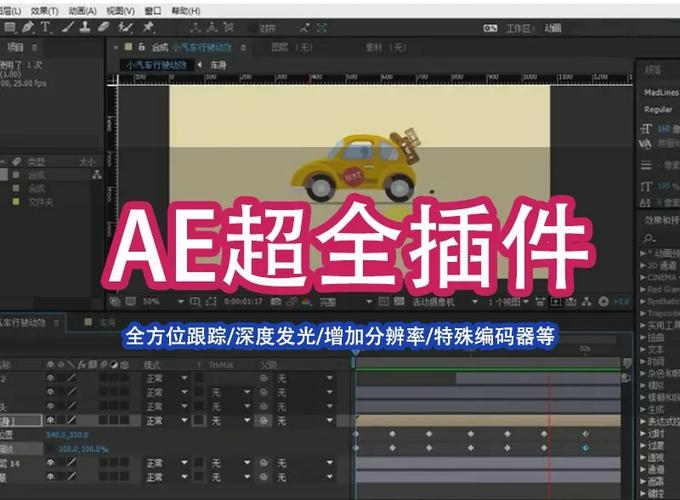Click the parent pick whip on 车身 layer
The height and width of the screenshot is (500, 680).
(264, 420)
